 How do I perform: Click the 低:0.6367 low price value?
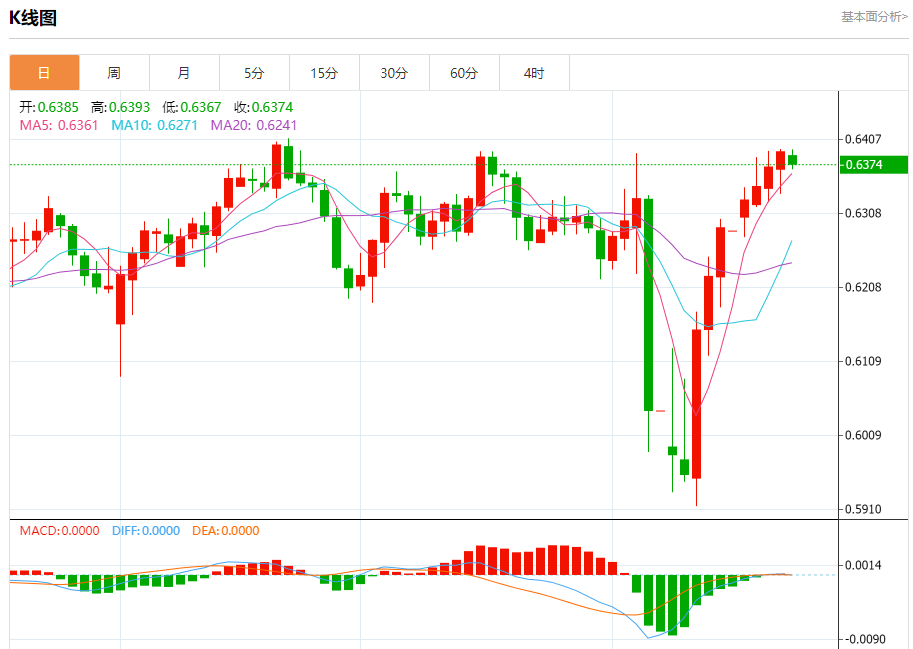192,107
